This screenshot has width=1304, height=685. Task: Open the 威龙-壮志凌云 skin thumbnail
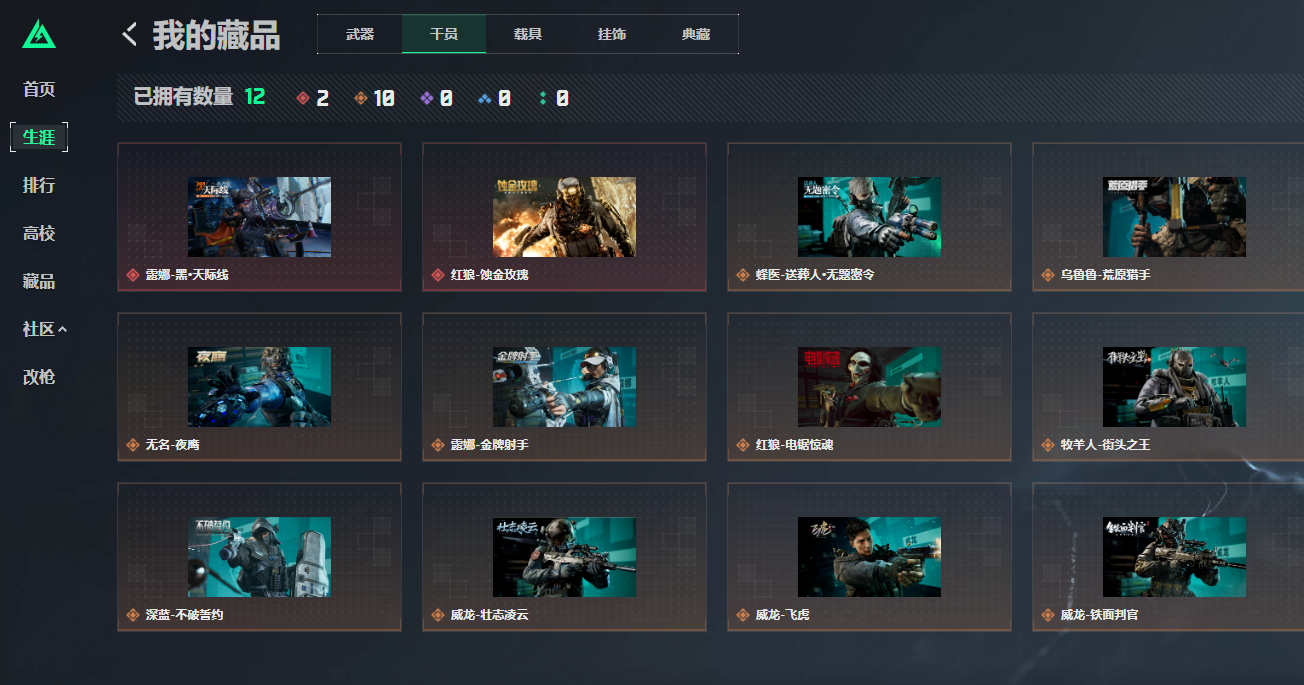[x=564, y=557]
